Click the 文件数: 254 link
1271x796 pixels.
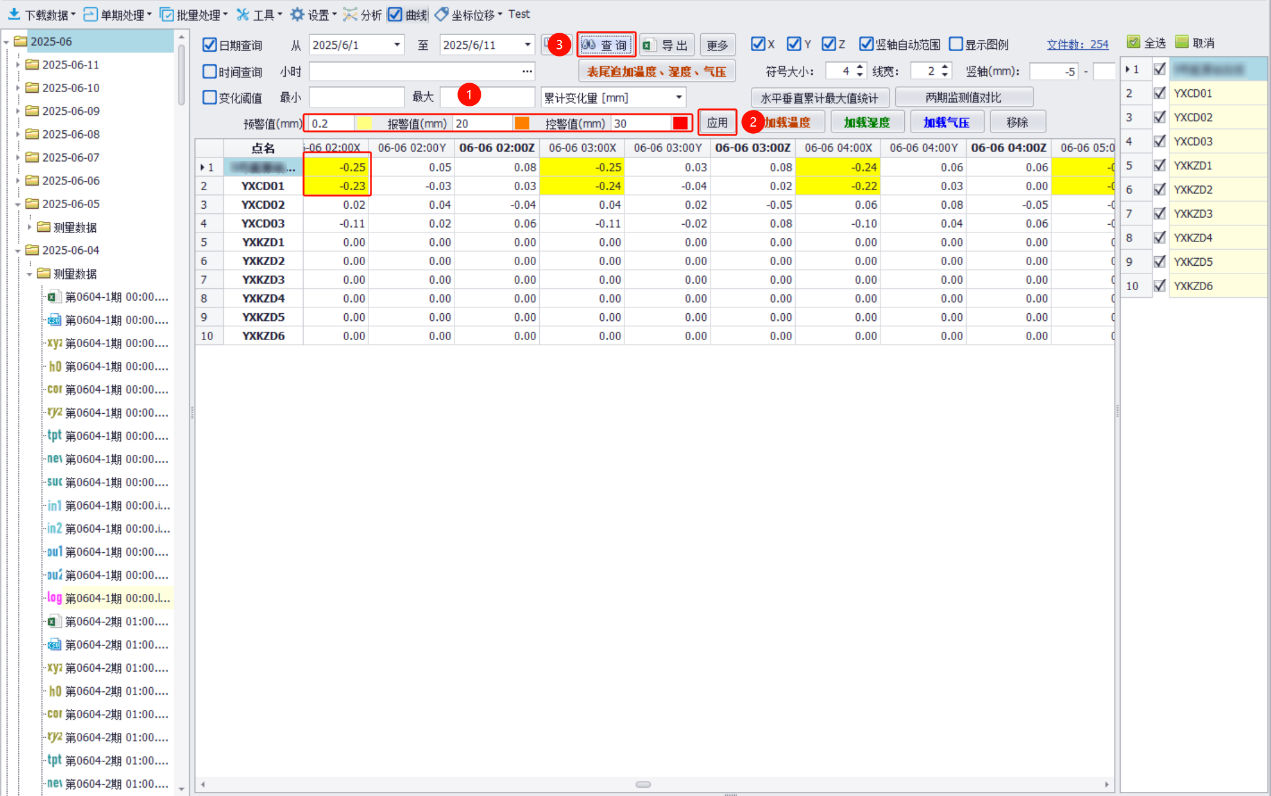[x=1077, y=45]
